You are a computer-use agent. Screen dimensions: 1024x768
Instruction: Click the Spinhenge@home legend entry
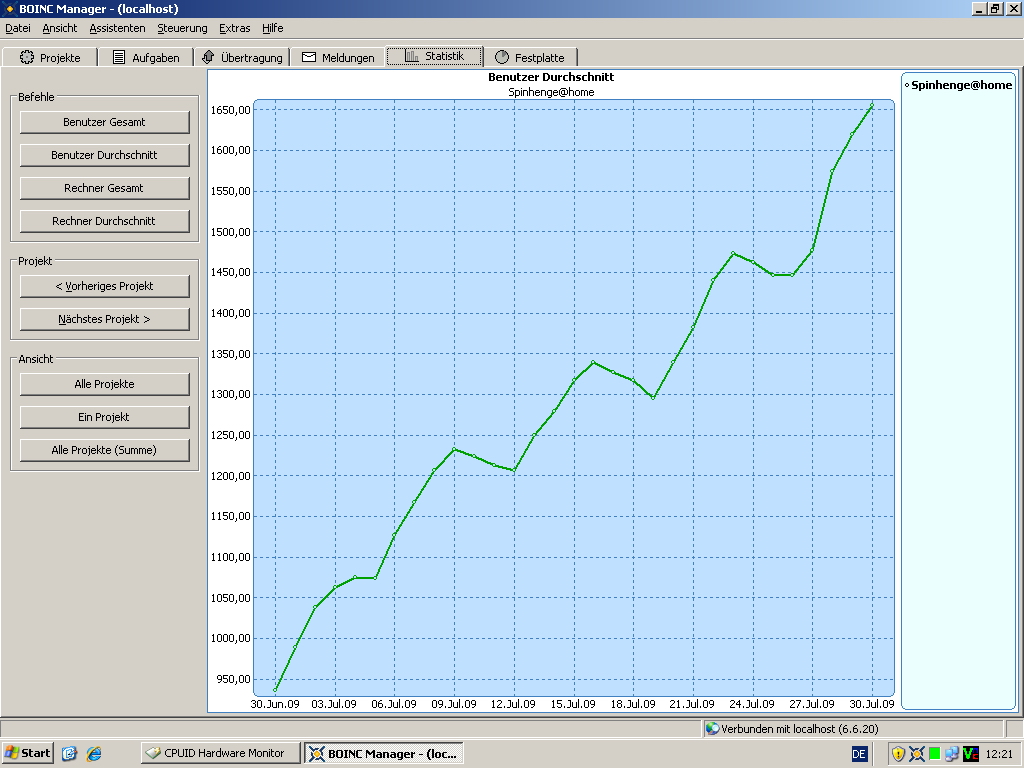(x=959, y=85)
